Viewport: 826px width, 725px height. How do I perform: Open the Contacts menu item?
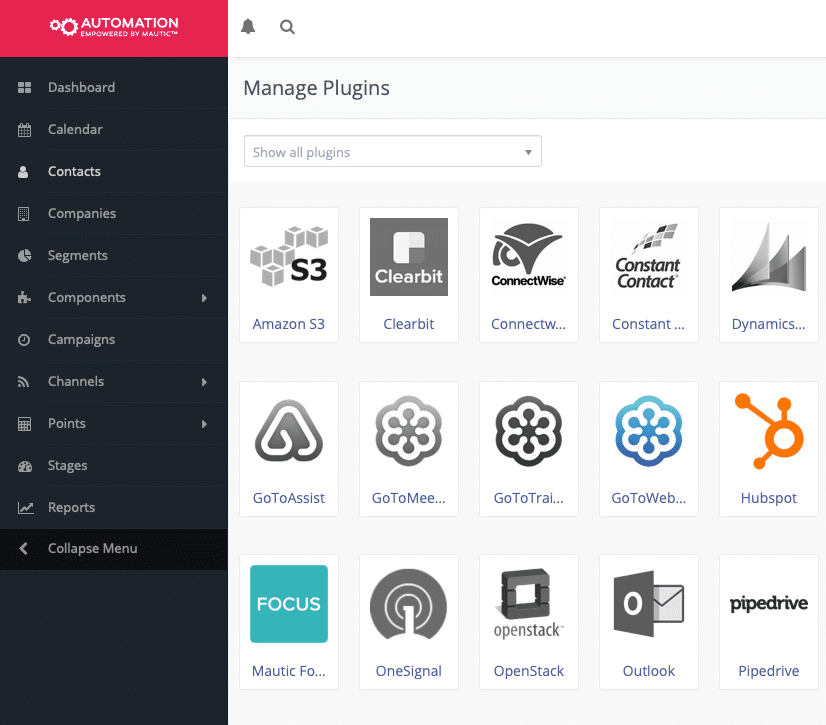click(x=74, y=171)
